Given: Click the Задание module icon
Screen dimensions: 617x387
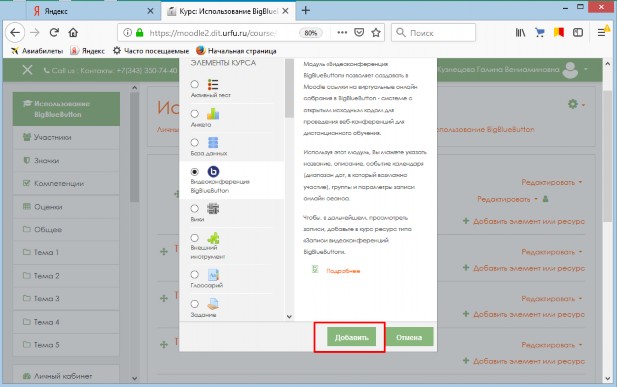Looking at the screenshot, I should coord(213,304).
